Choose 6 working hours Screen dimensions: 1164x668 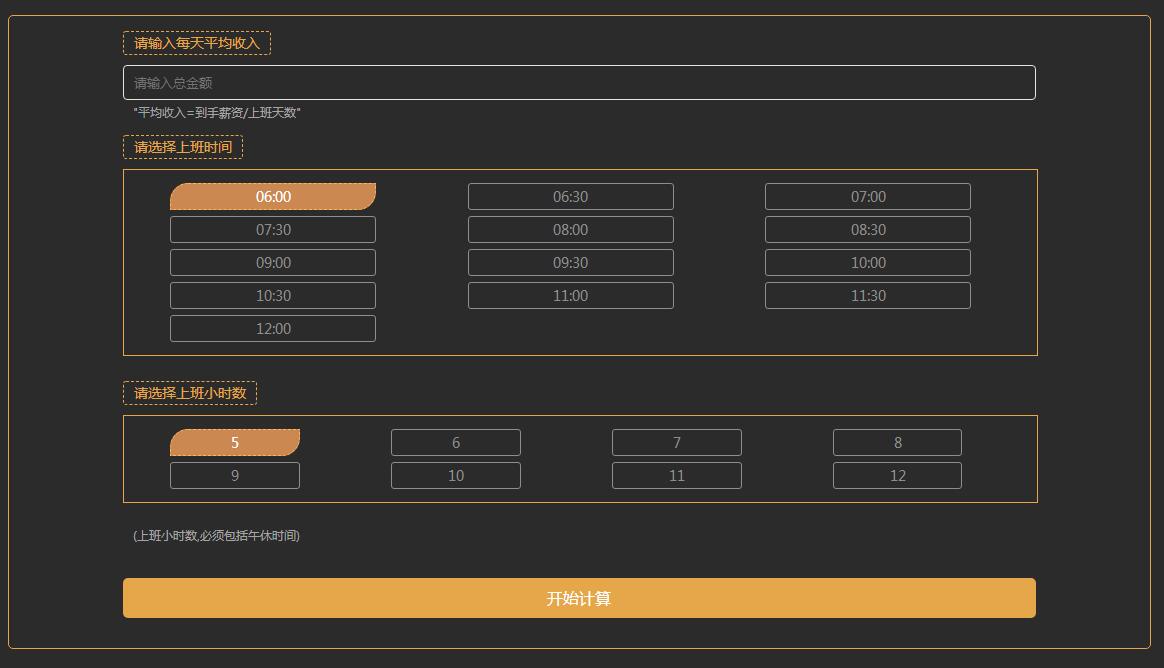(x=456, y=443)
